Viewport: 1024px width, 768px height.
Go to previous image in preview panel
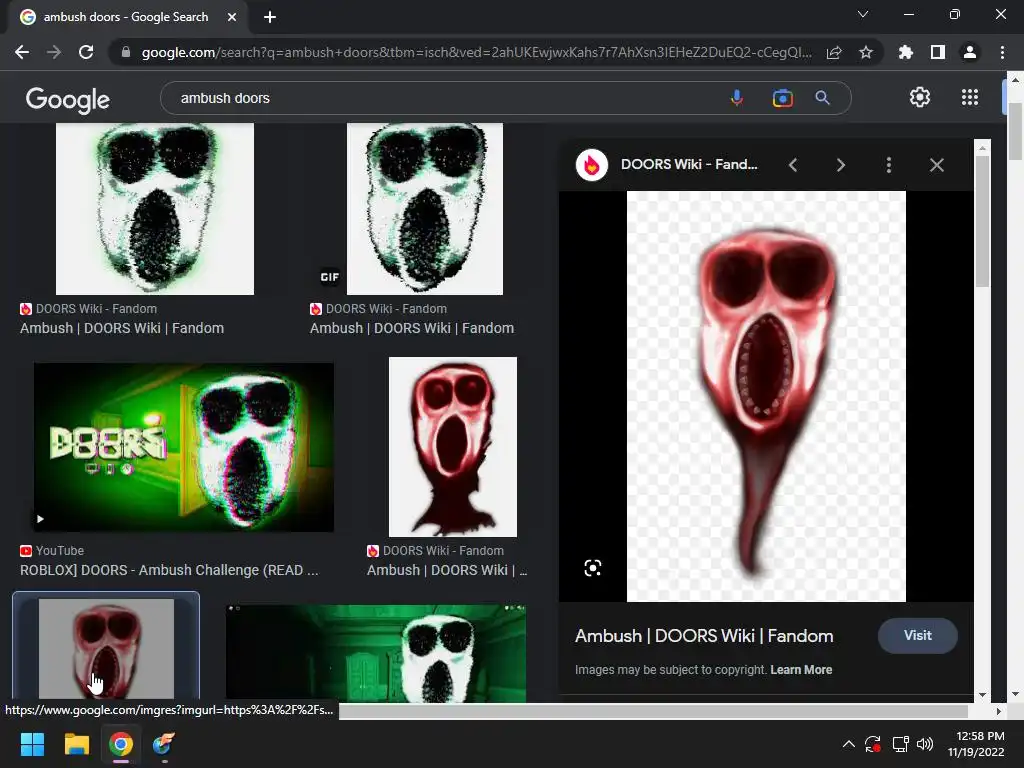pos(793,165)
